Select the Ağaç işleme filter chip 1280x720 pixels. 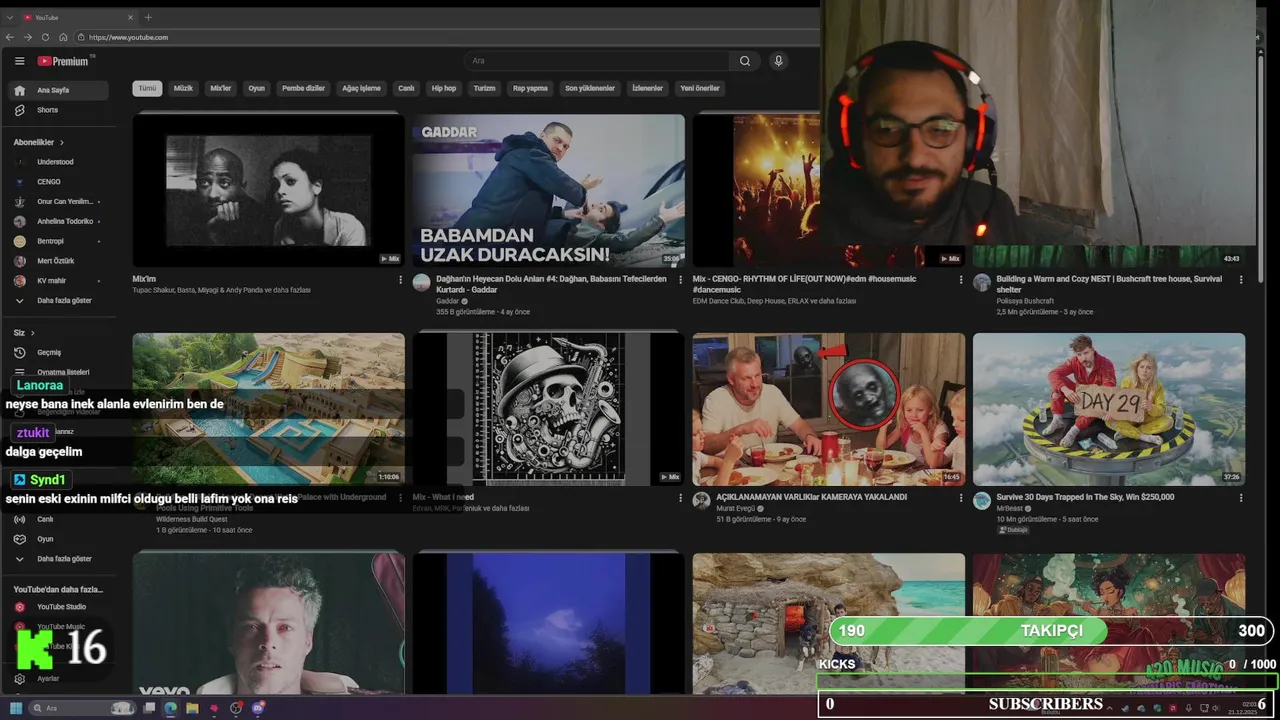click(362, 88)
